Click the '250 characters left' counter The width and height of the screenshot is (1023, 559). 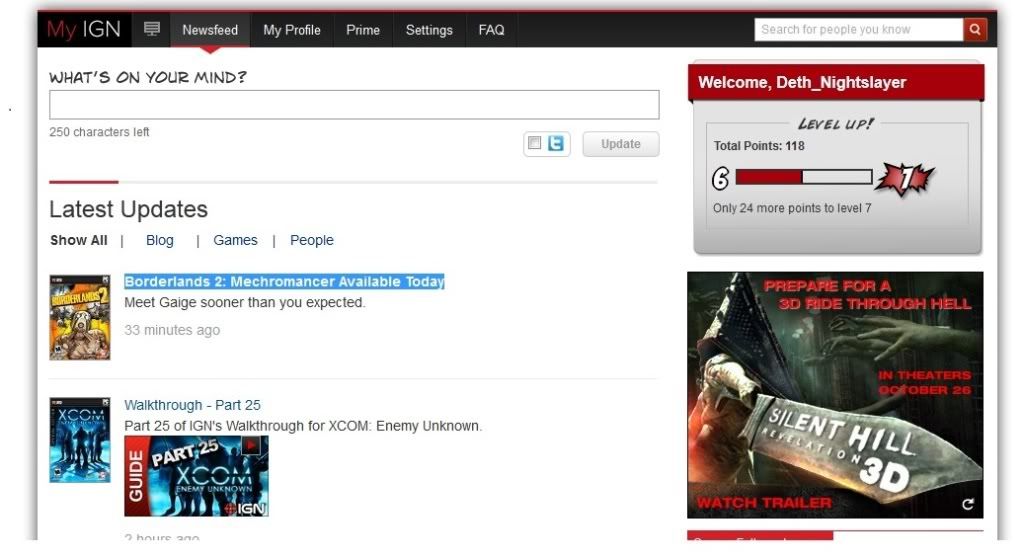[x=99, y=132]
